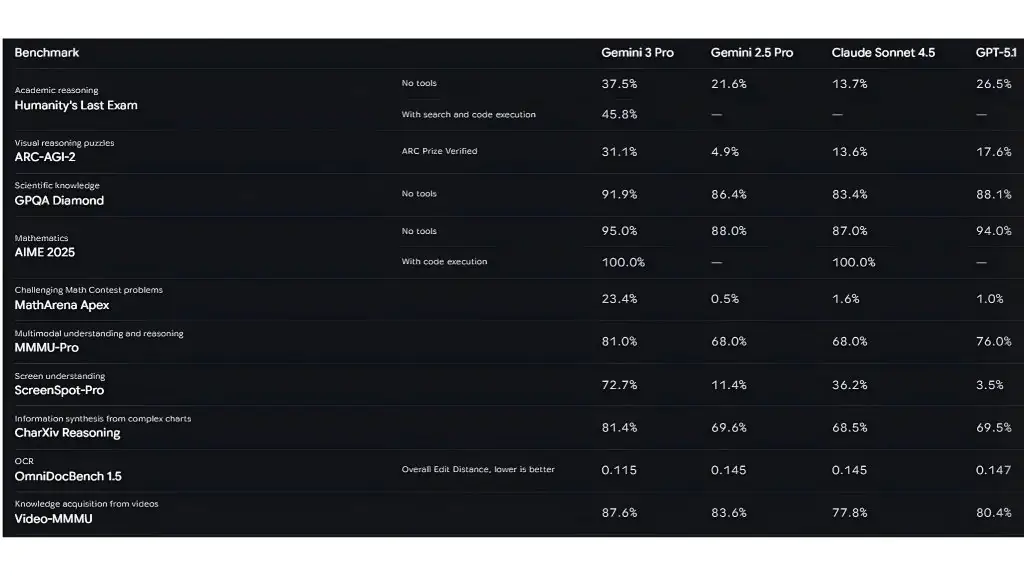Select the GPT-5.1 column header
Image resolution: width=1024 pixels, height=576 pixels.
coord(996,53)
